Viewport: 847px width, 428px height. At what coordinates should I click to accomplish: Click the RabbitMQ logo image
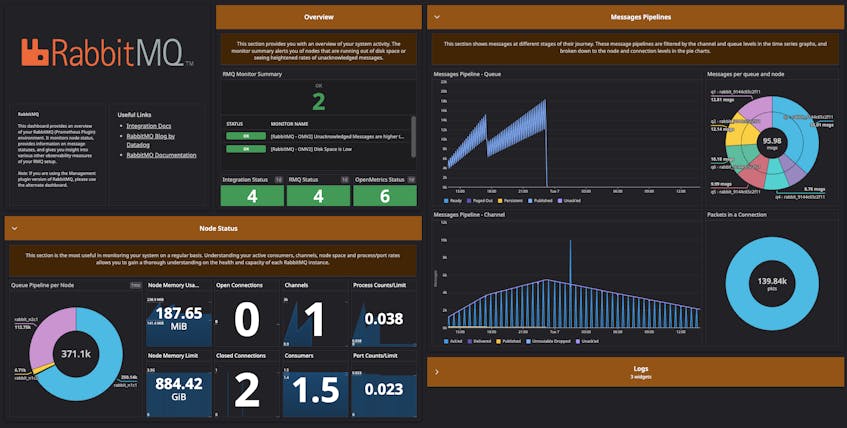(x=107, y=52)
